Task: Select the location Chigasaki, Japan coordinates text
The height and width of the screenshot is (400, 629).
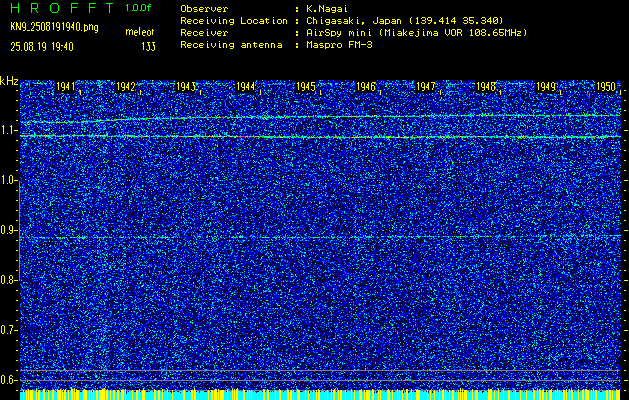Action: point(404,20)
